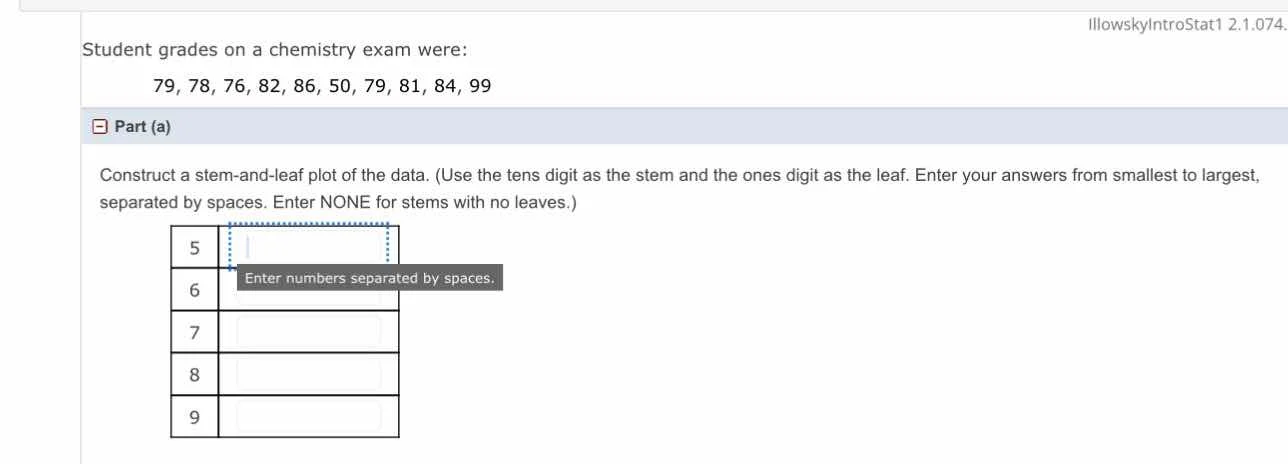Click the "Part (a)" section heading label
Image resolution: width=1288 pixels, height=464 pixels.
click(x=143, y=127)
